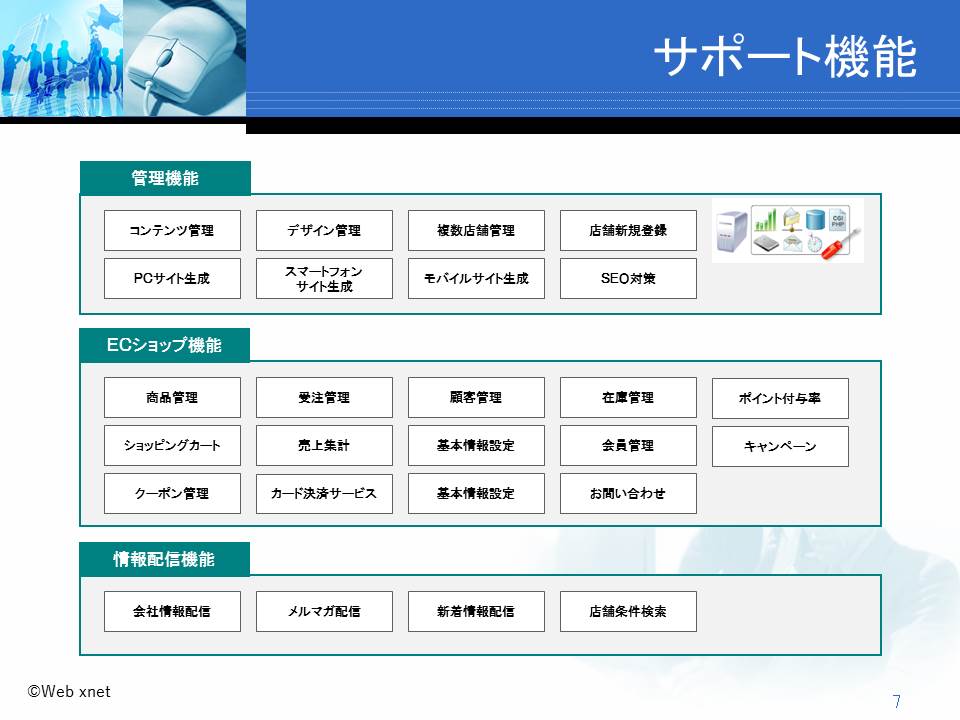Select the 情報配信機能 section header
Viewport: 960px width, 720px height.
pyautogui.click(x=165, y=559)
